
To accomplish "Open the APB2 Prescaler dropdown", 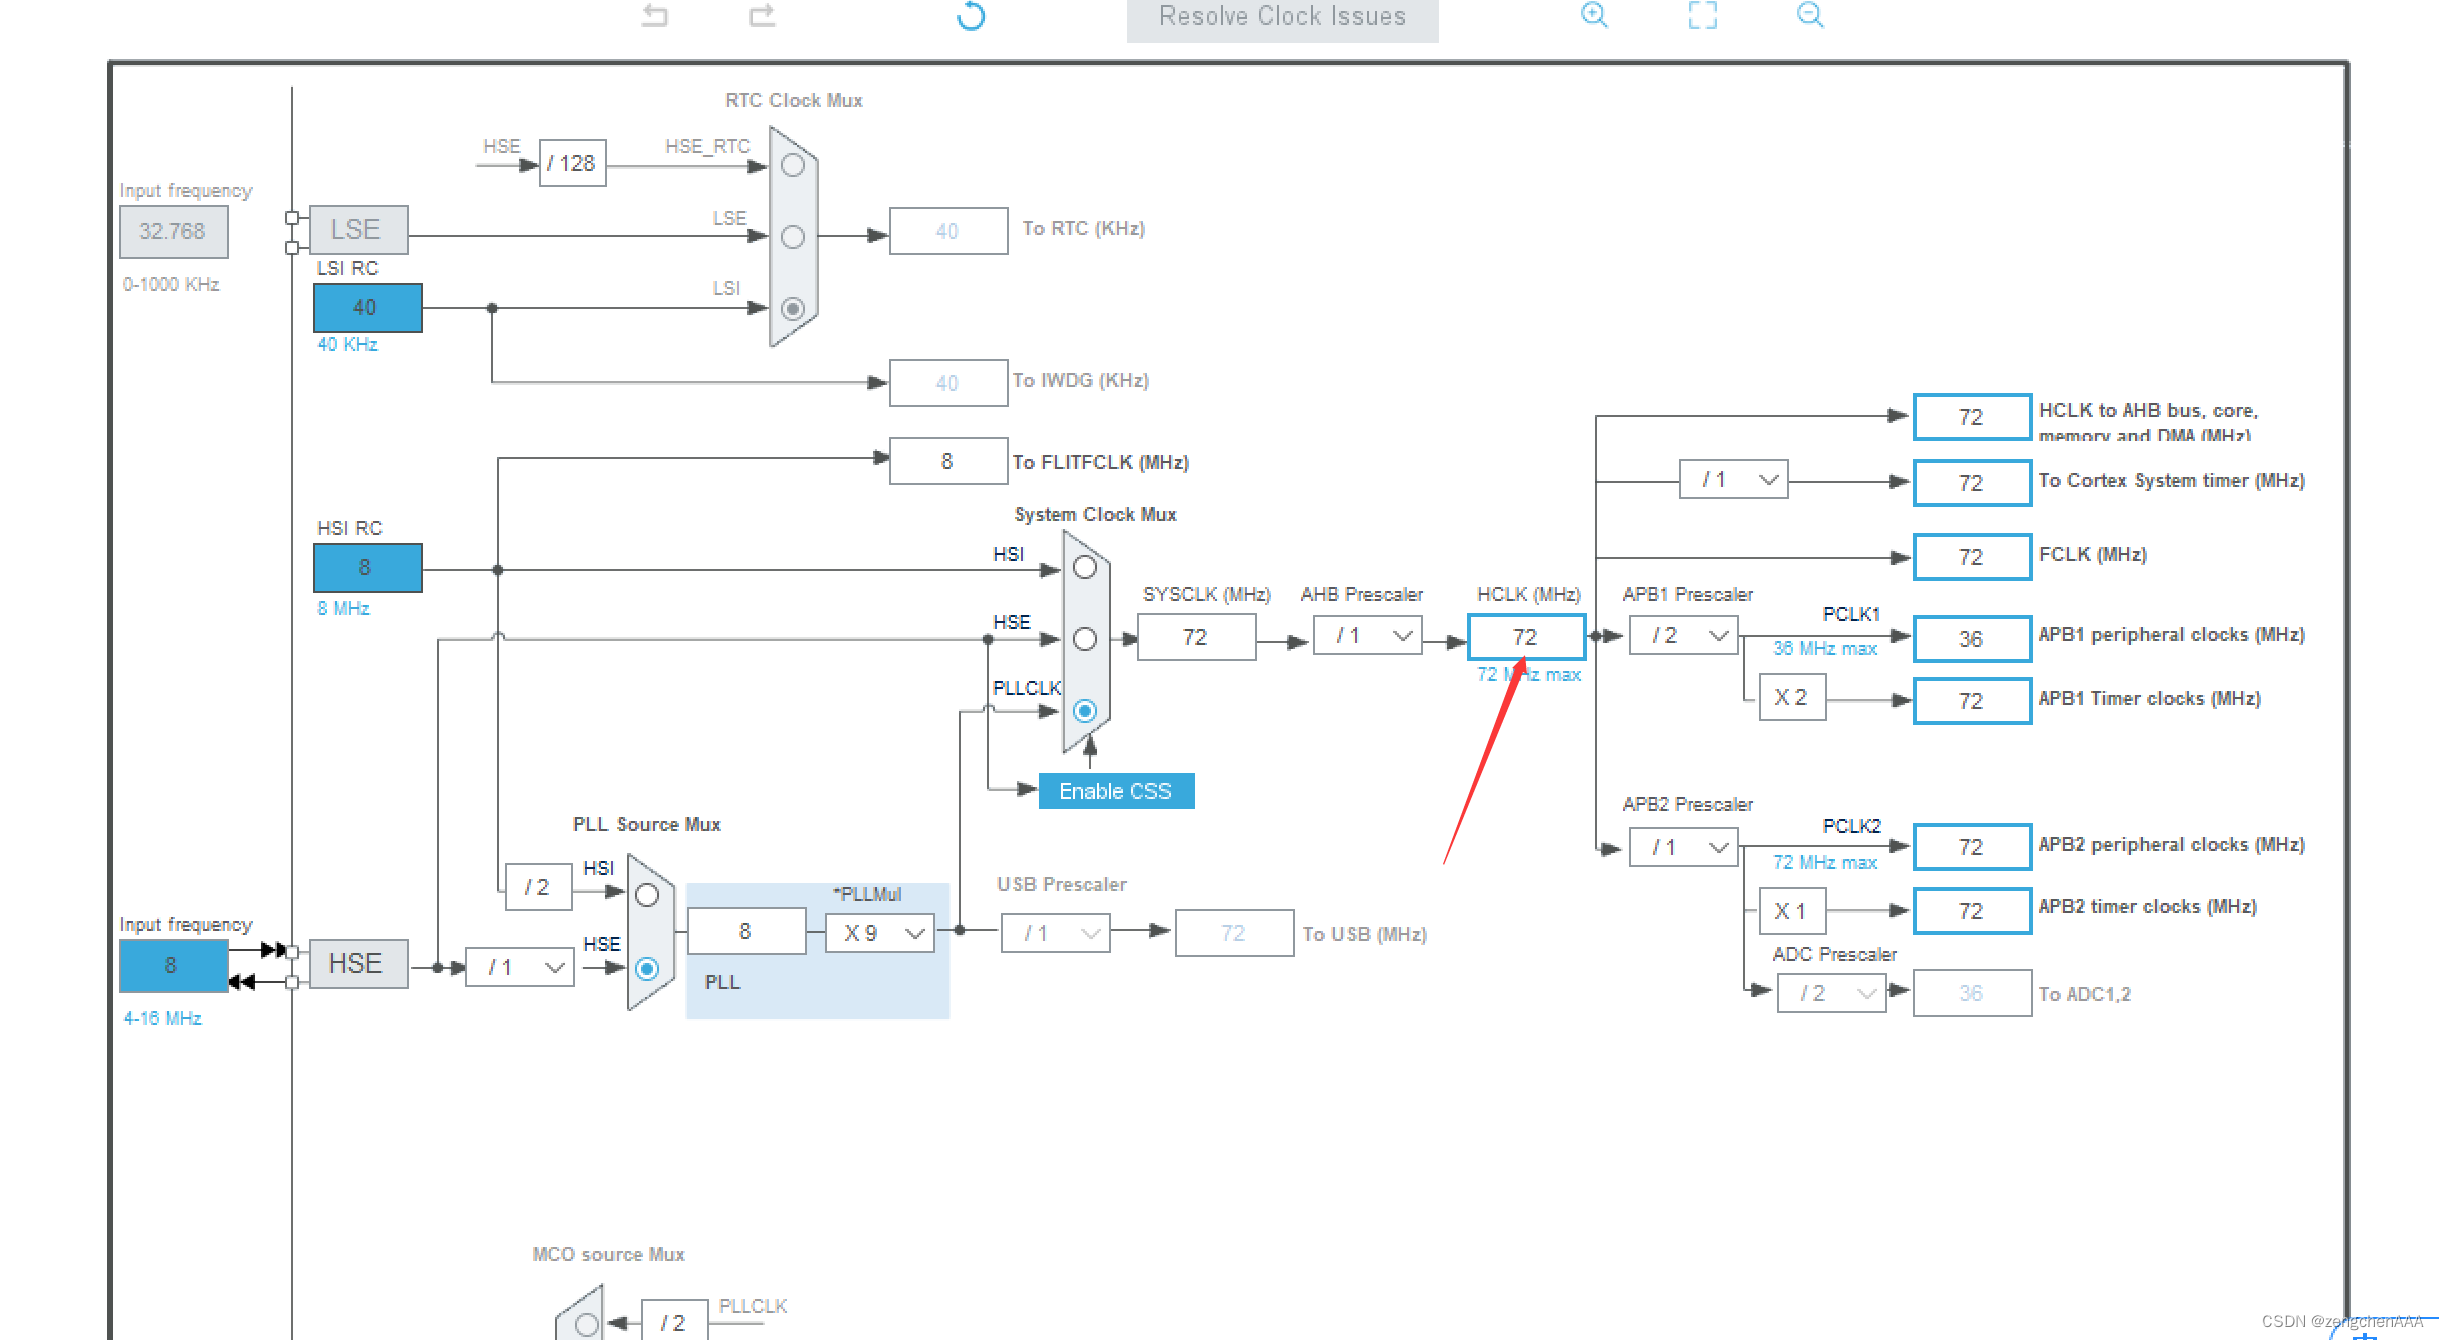I will click(x=1684, y=847).
